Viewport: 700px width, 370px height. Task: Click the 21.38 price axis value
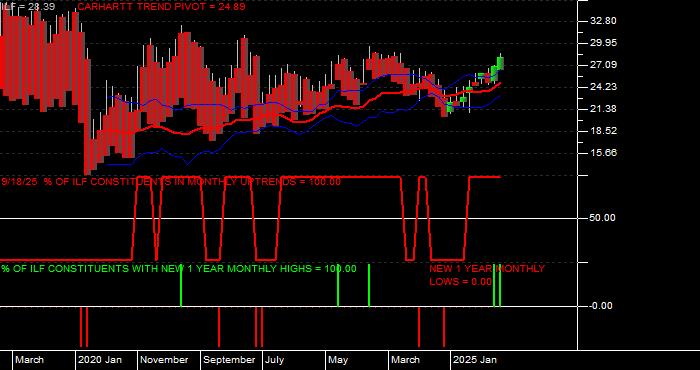603,109
